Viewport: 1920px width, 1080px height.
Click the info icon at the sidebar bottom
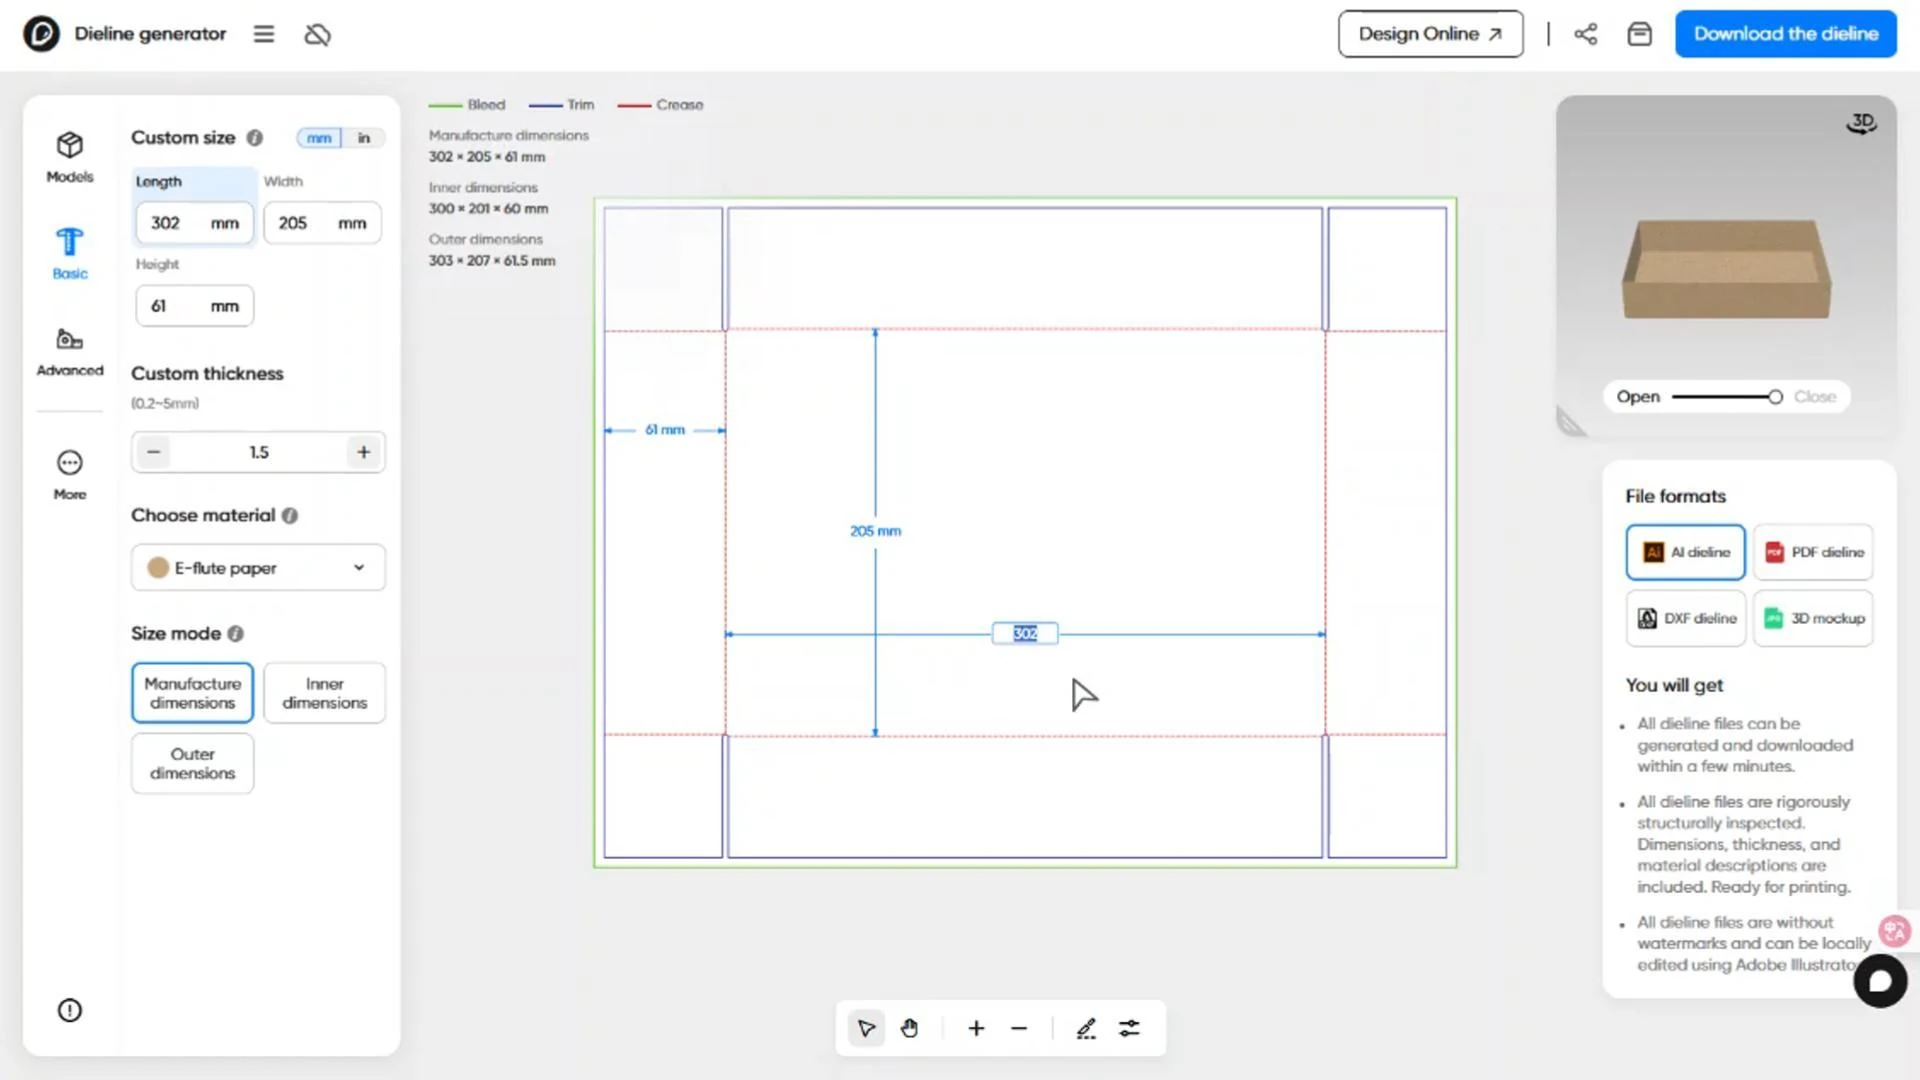70,1010
